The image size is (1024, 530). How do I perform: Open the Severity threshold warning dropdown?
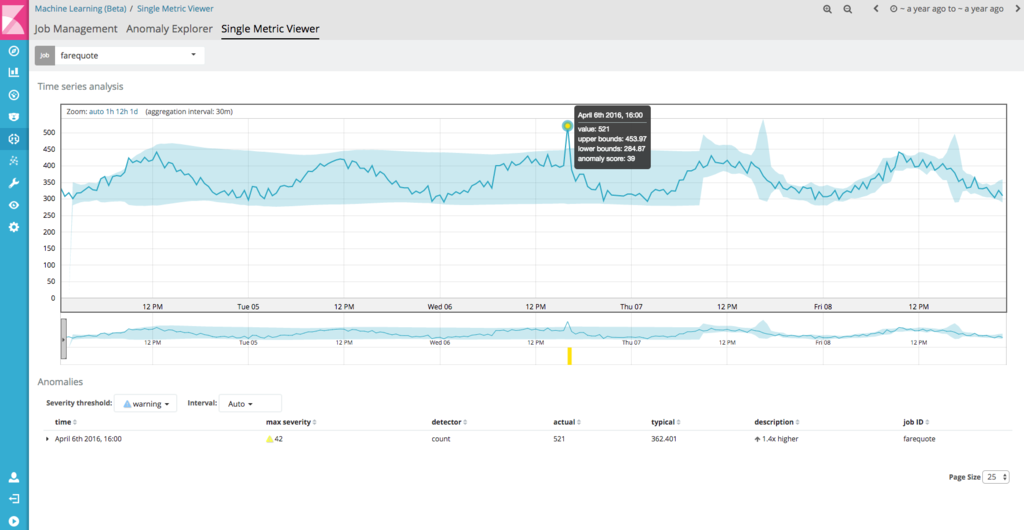tap(146, 403)
